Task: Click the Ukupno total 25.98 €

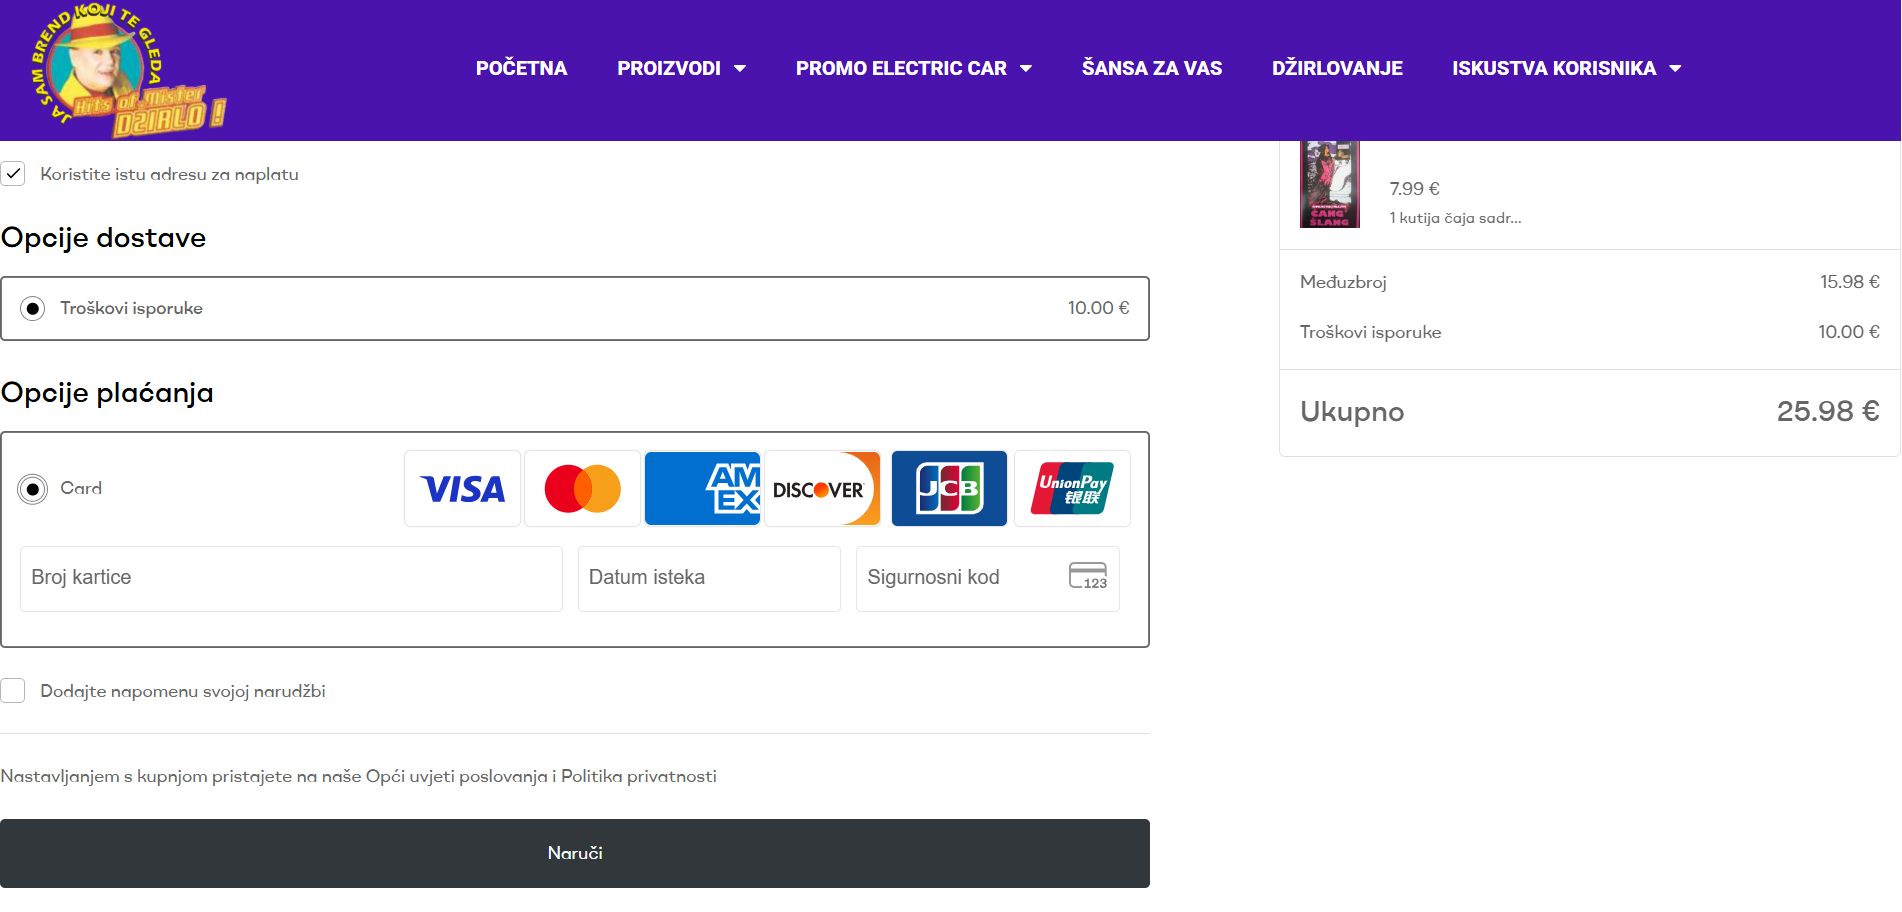Action: click(1827, 411)
